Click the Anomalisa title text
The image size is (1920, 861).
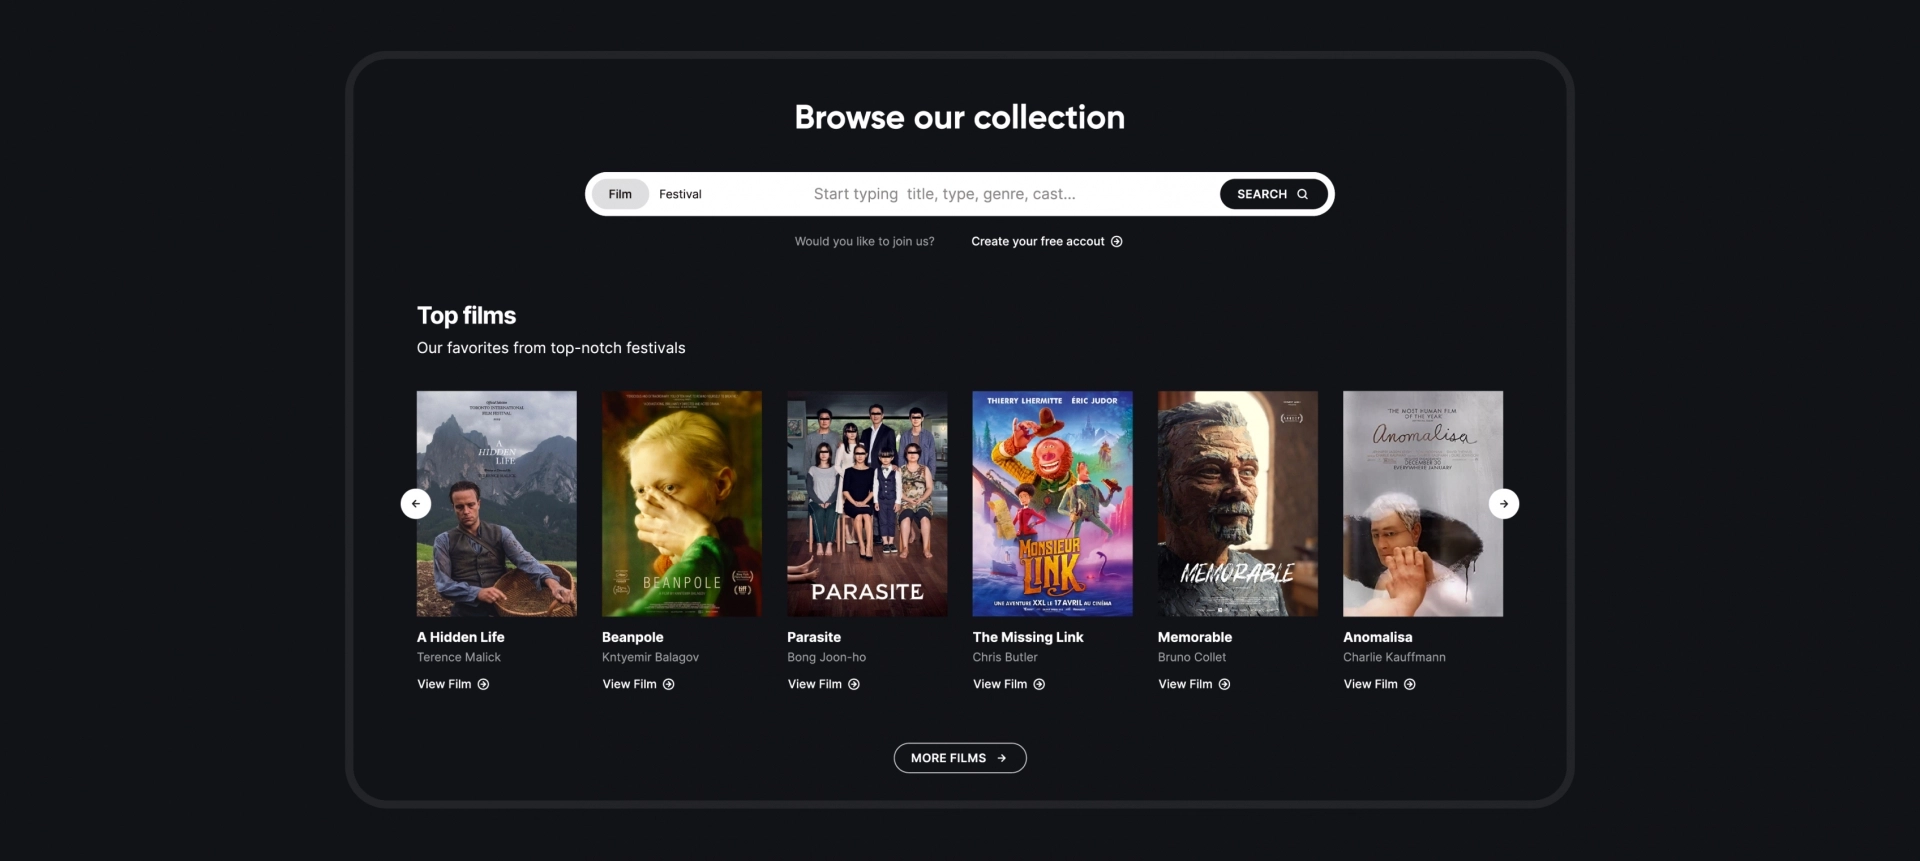pos(1378,637)
